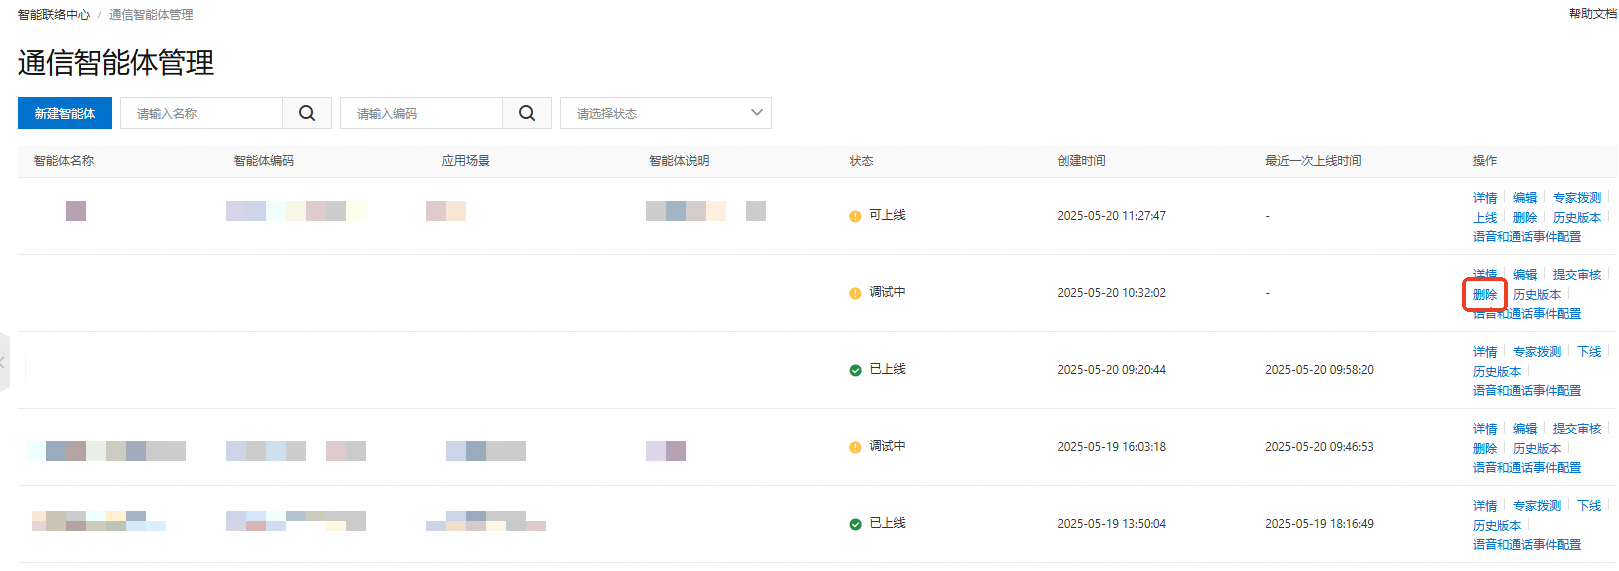Open 历史版本 in the 13:50:04 row
Image resolution: width=1619 pixels, height=571 pixels.
click(1497, 526)
